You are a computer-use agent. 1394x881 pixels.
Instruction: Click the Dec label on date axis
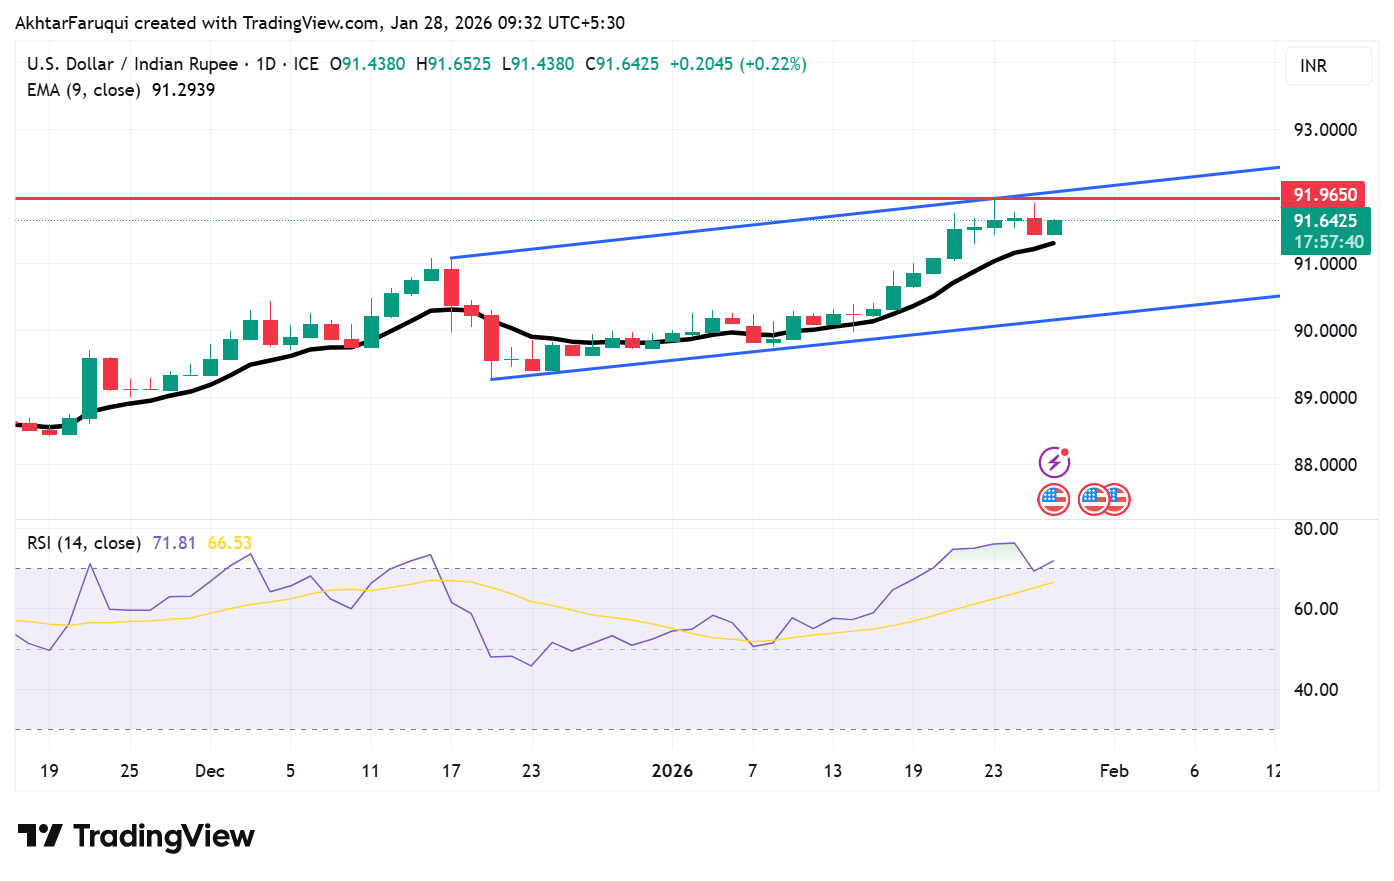point(210,771)
